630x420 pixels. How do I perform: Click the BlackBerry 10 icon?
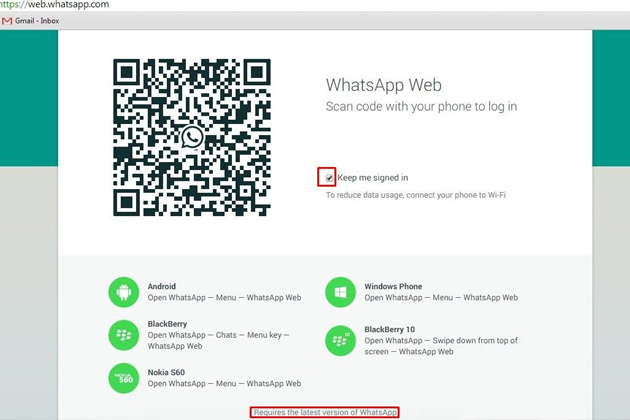pos(341,340)
